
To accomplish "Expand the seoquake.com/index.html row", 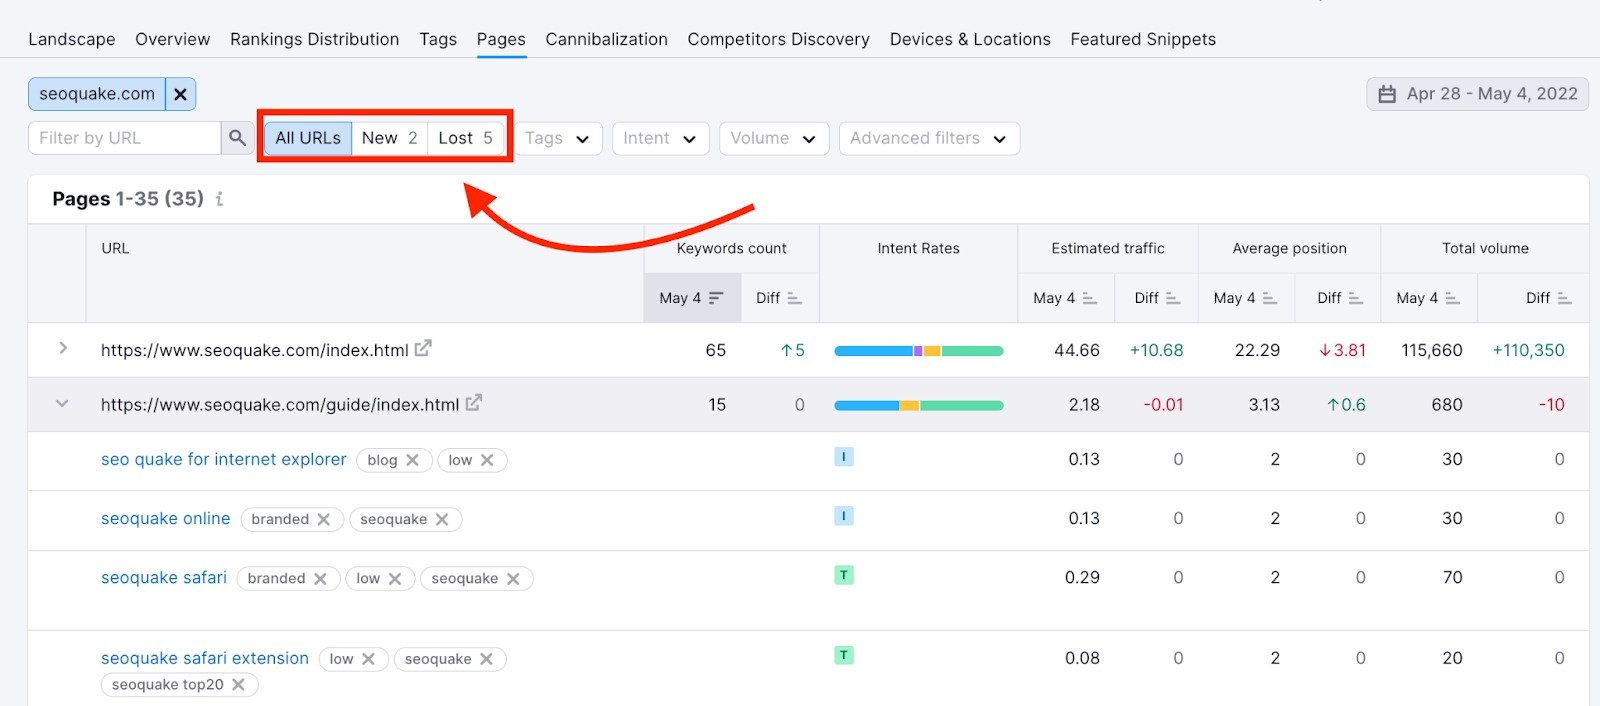I will (x=63, y=348).
